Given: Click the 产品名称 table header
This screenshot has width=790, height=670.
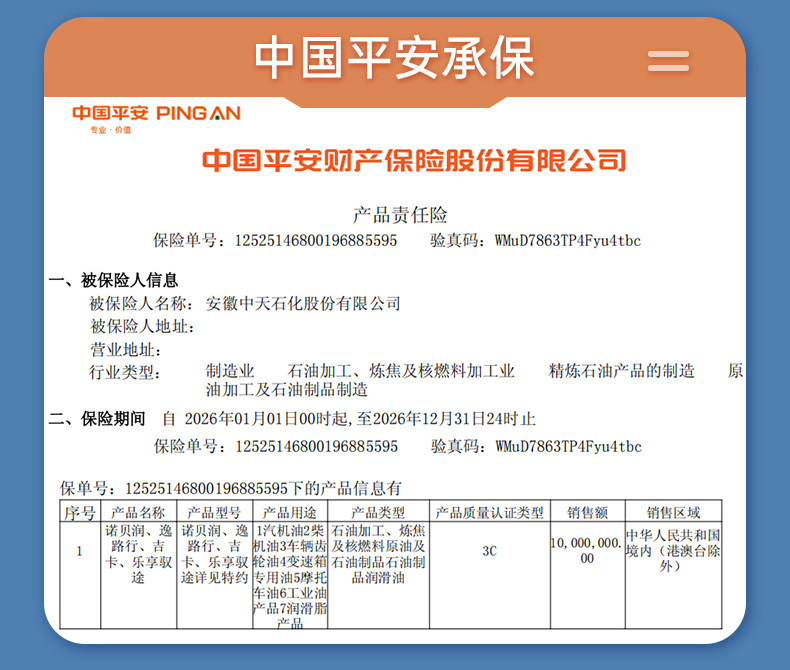Looking at the screenshot, I should (x=138, y=512).
